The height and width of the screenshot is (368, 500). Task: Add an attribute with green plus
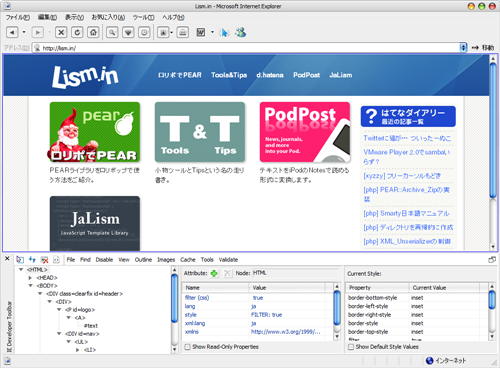coord(214,273)
